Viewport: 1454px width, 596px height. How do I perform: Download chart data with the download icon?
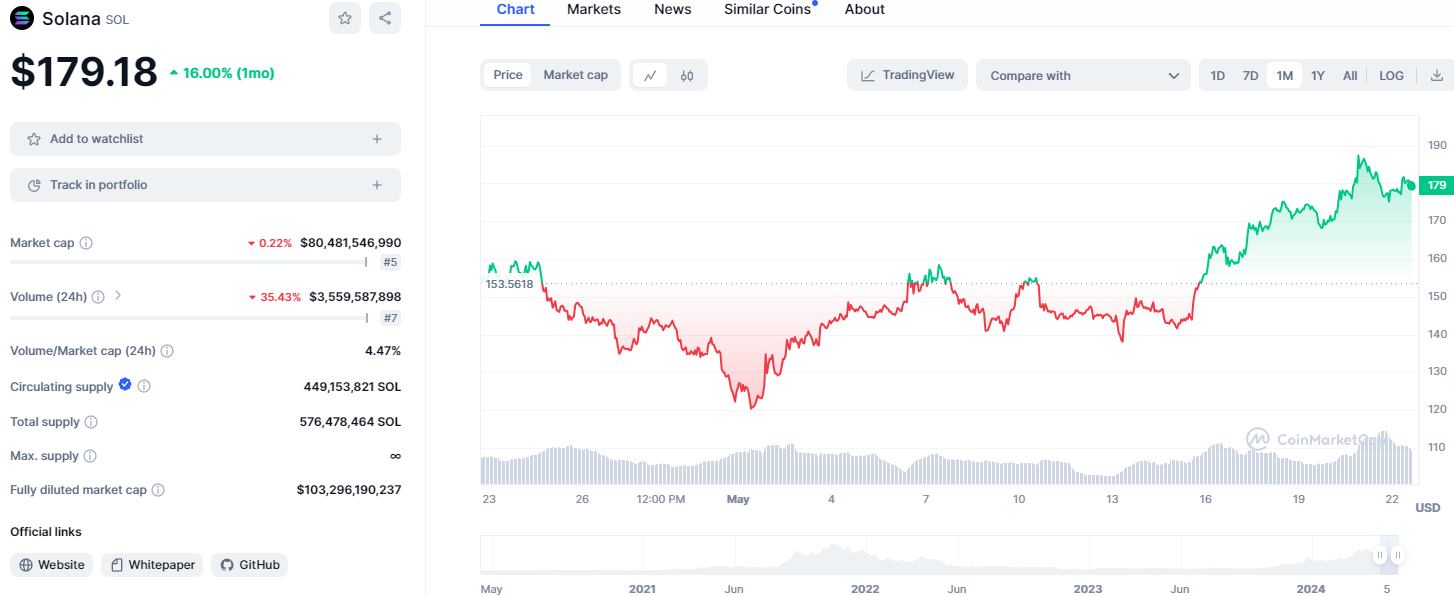click(x=1437, y=75)
